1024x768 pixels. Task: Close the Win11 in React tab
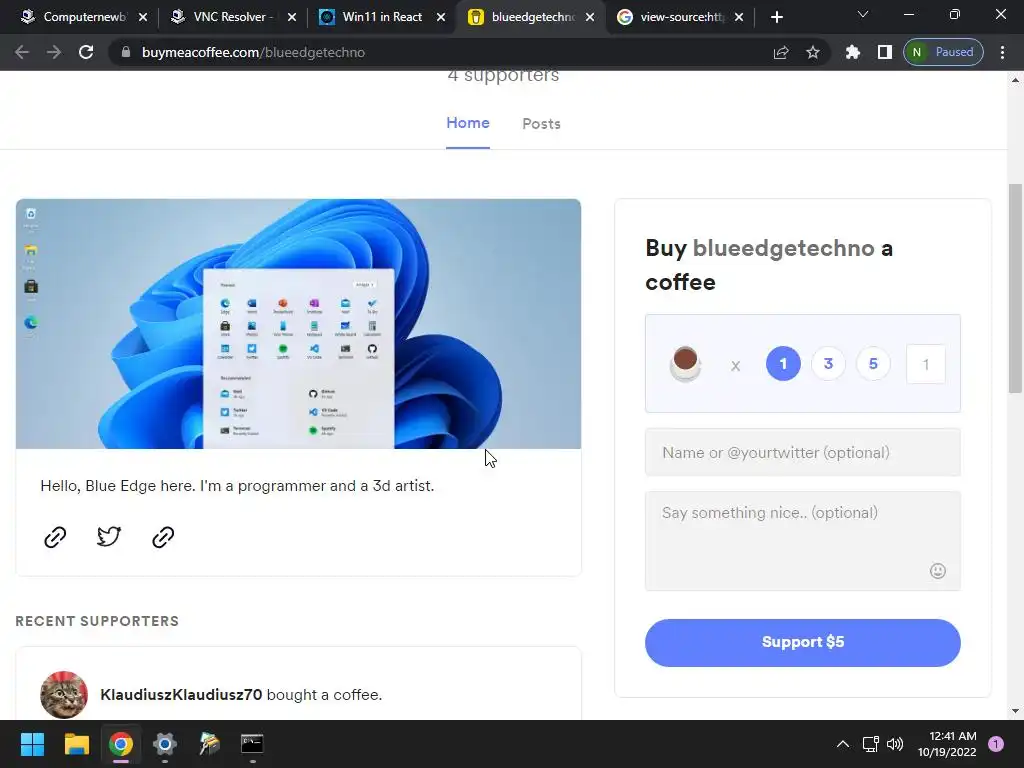click(441, 17)
